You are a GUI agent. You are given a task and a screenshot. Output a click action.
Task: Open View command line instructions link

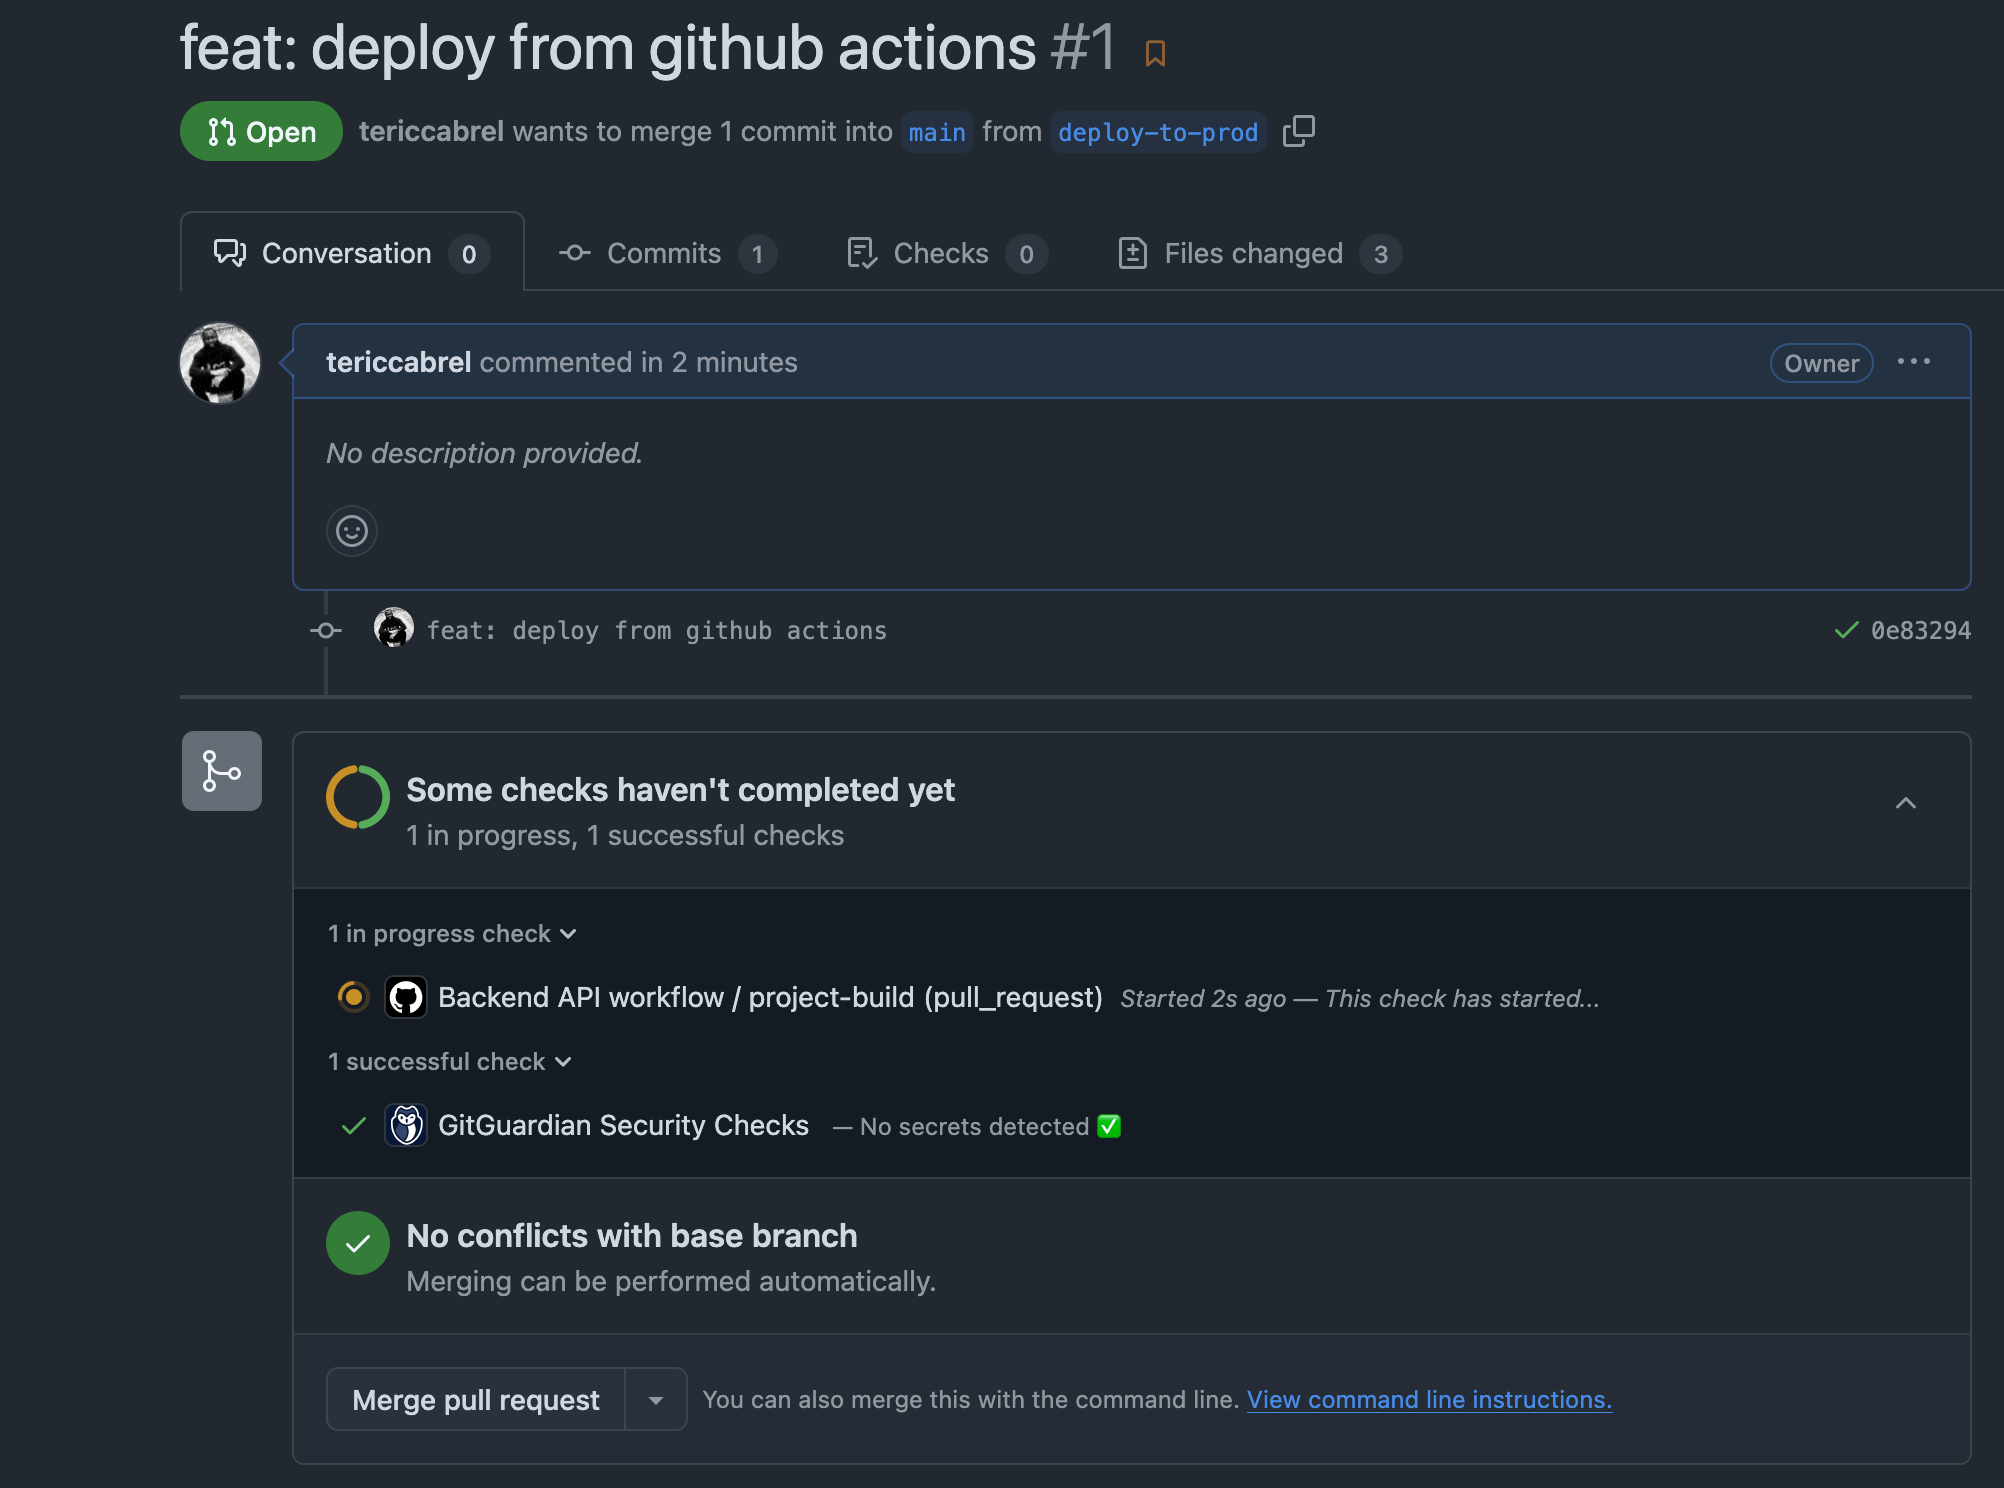point(1429,1399)
